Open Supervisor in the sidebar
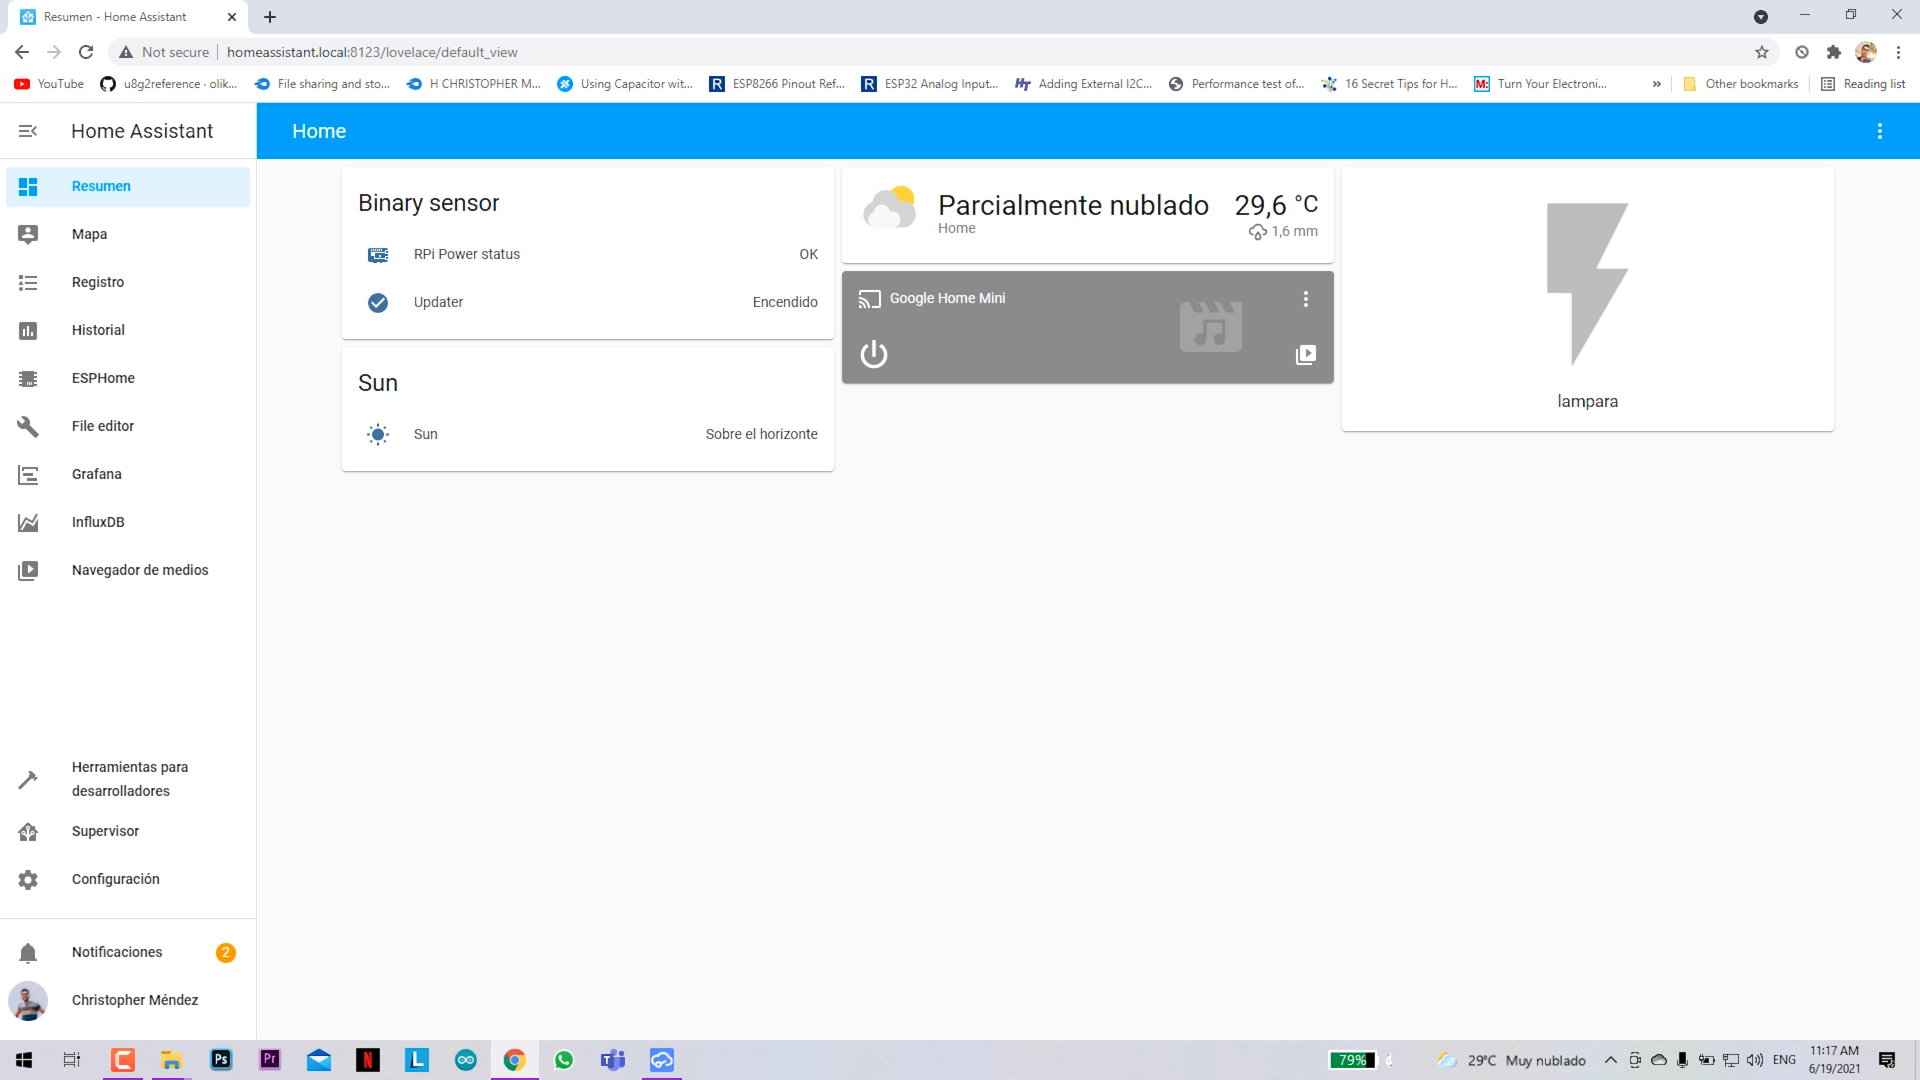This screenshot has height=1080, width=1920. point(105,831)
